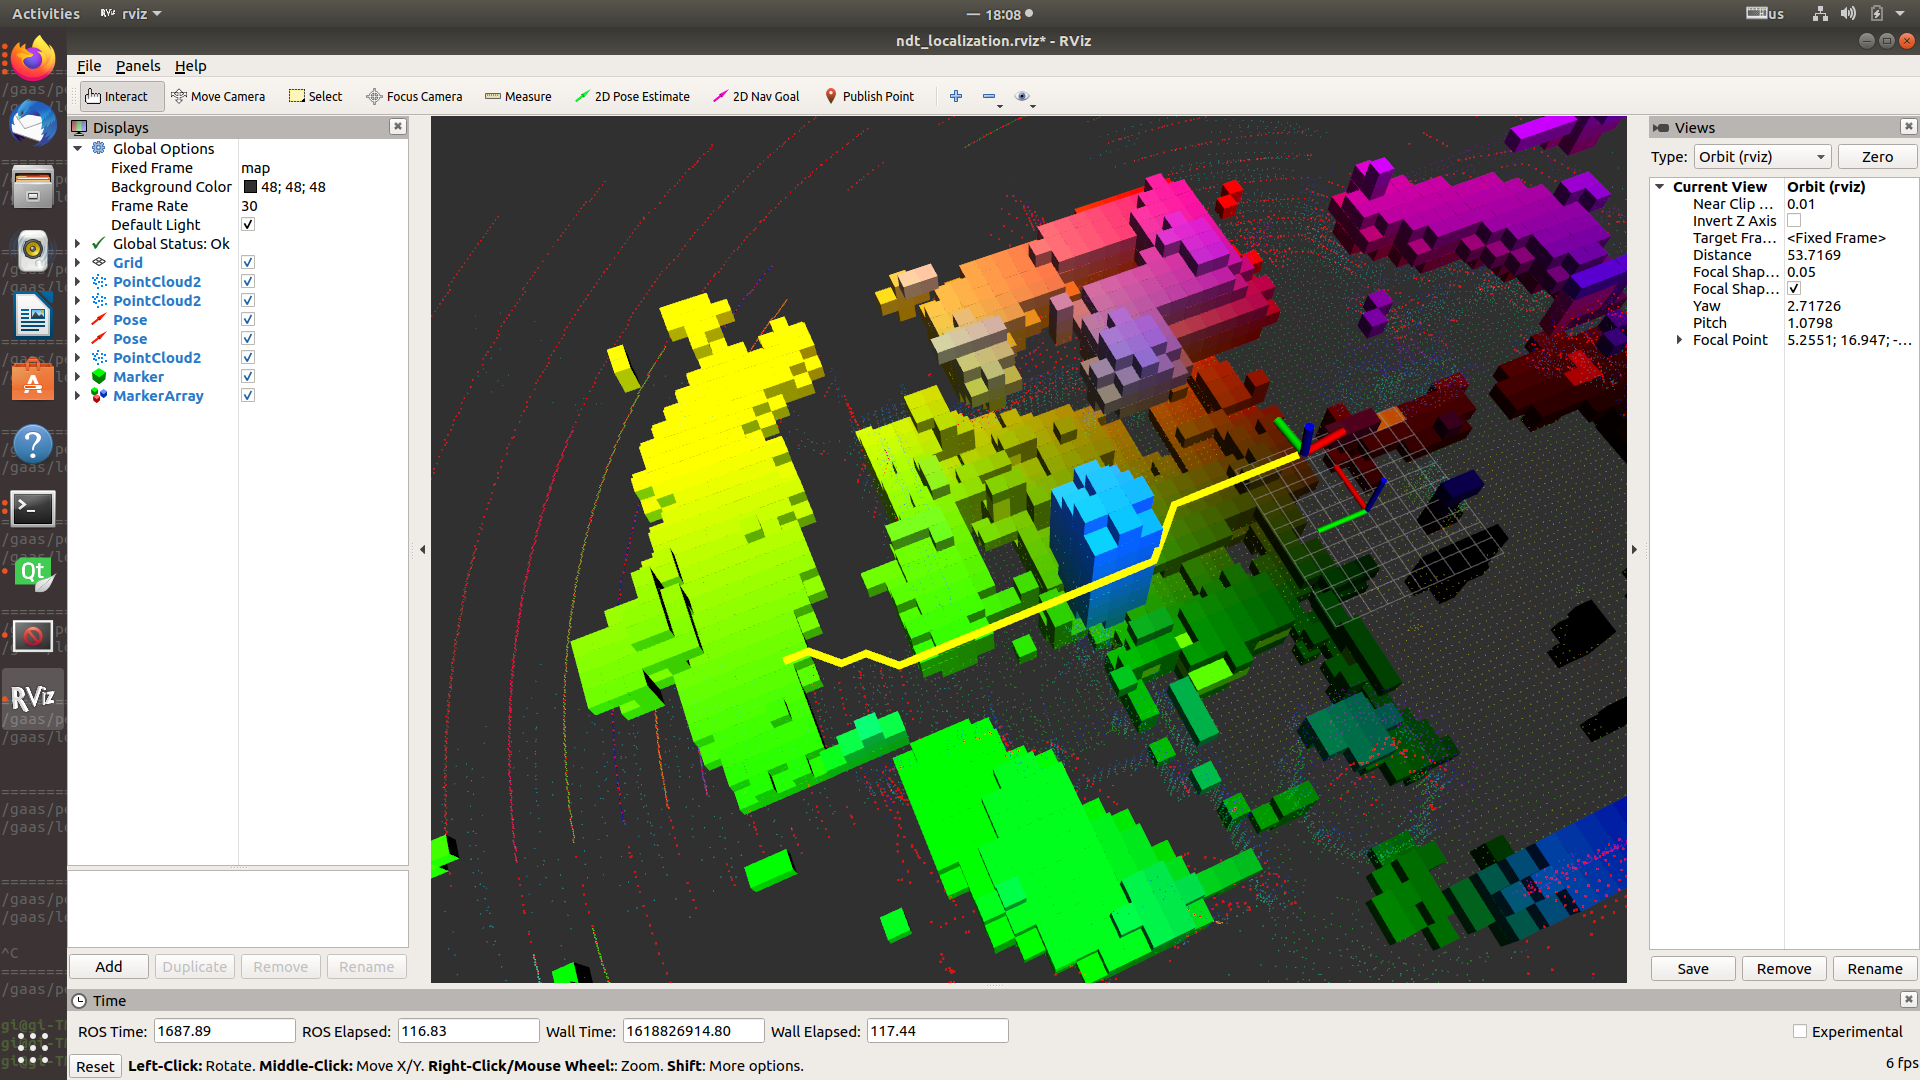Toggle visibility of Grid display
Image resolution: width=1920 pixels, height=1080 pixels.
pos(248,261)
